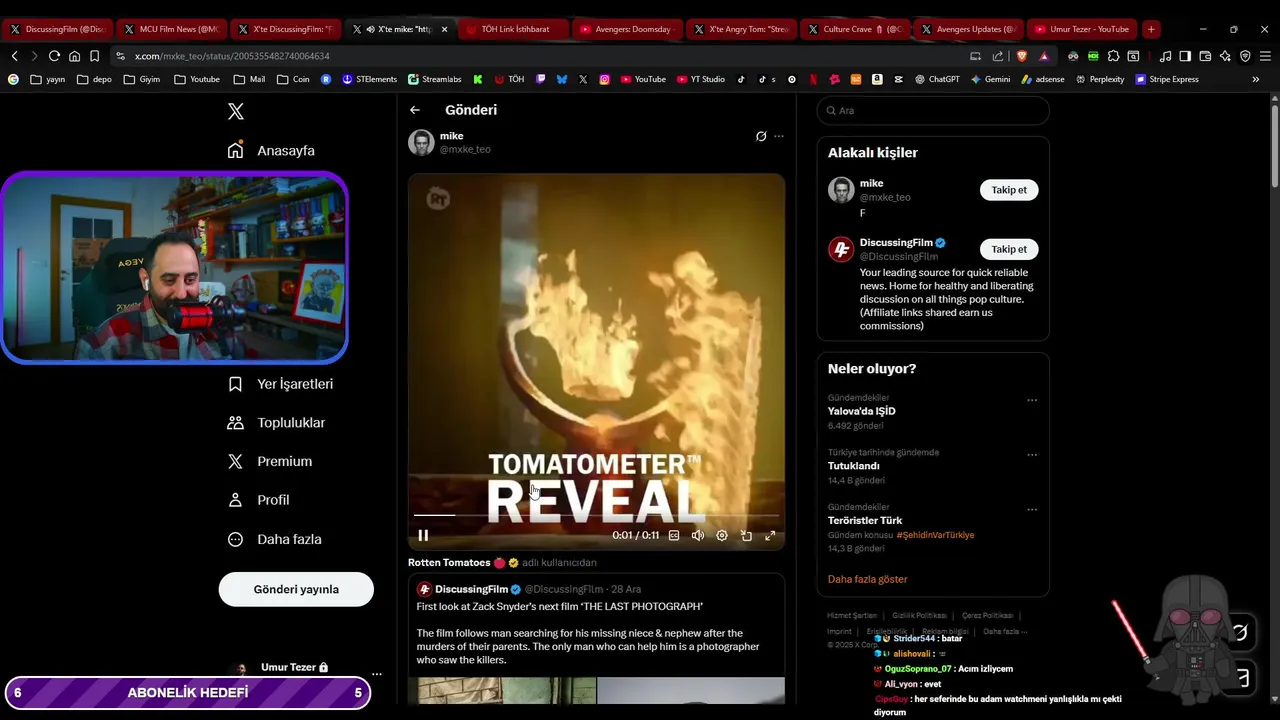1280x720 pixels.
Task: Open the YT Studio bookmark
Action: (x=700, y=79)
